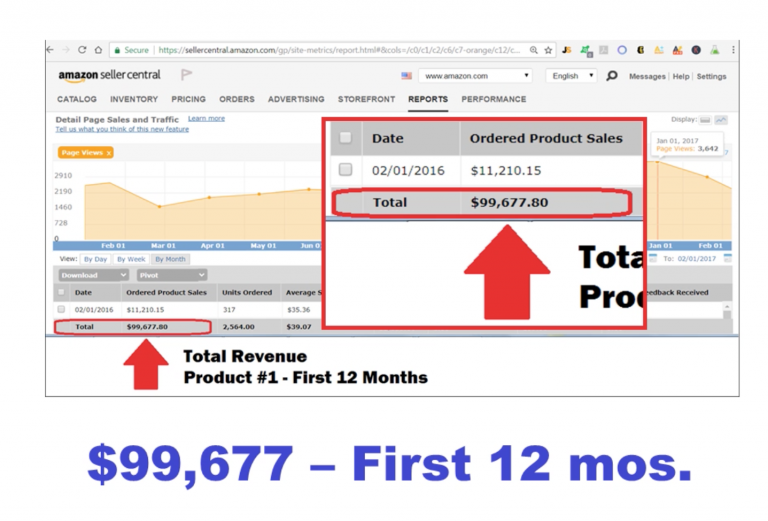Switch the display to table view icon
Image resolution: width=768 pixels, height=521 pixels.
[705, 119]
